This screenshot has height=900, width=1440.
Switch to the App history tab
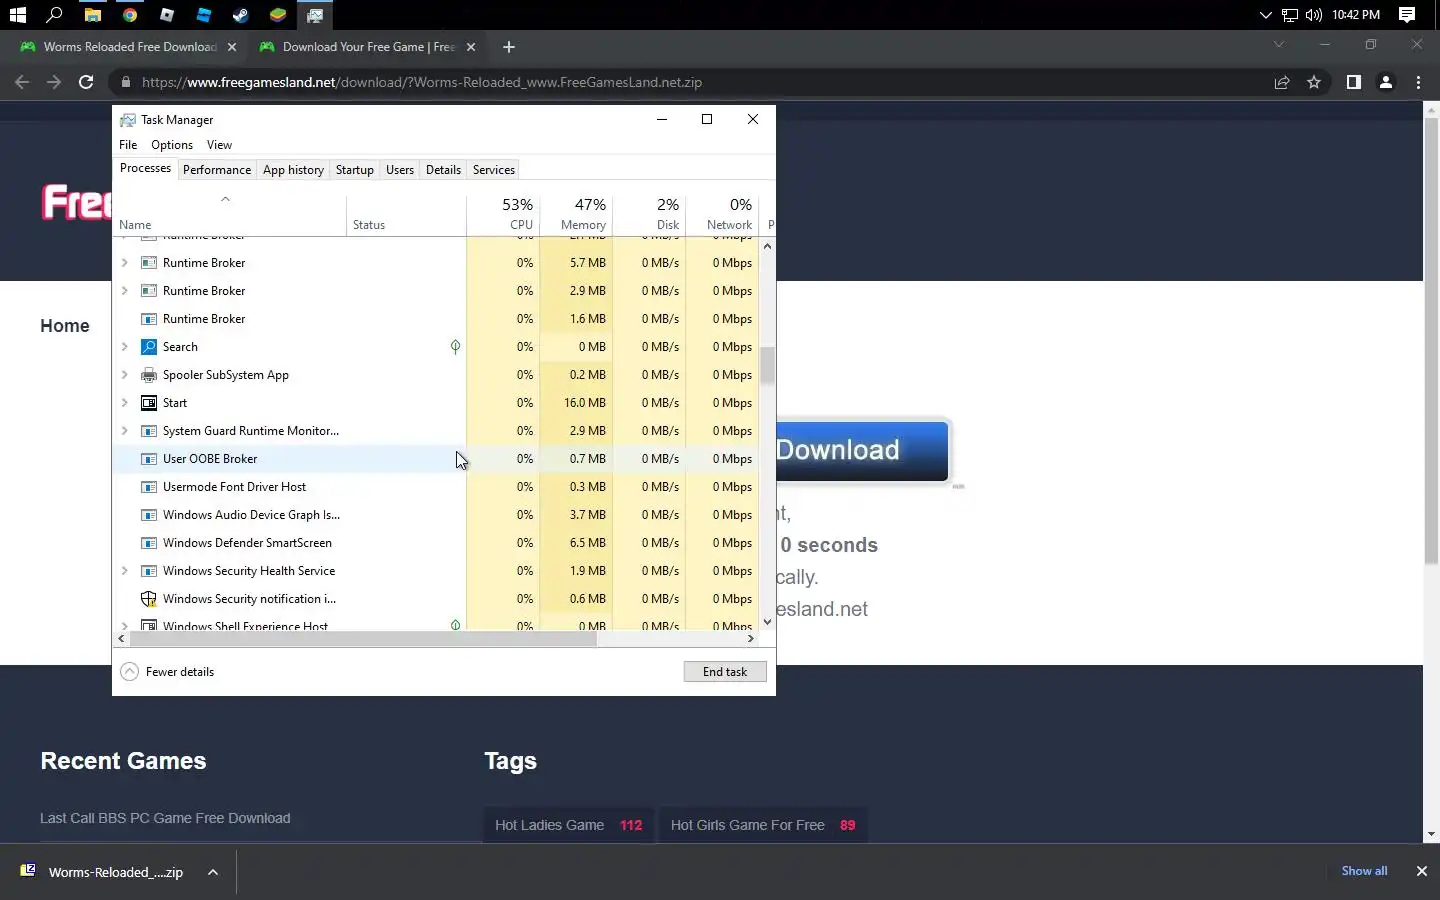(x=293, y=170)
